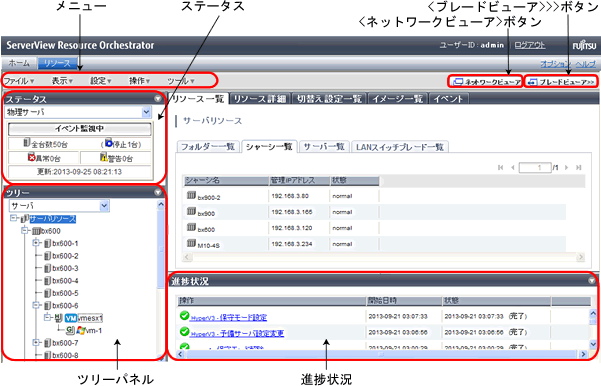
Task: Switch to 切替え設定一覧 tab
Action: tap(329, 99)
